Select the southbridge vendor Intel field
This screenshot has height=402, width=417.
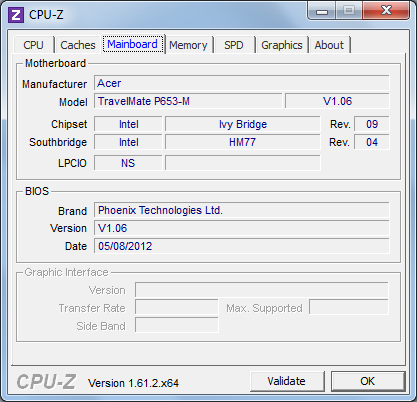tap(128, 142)
